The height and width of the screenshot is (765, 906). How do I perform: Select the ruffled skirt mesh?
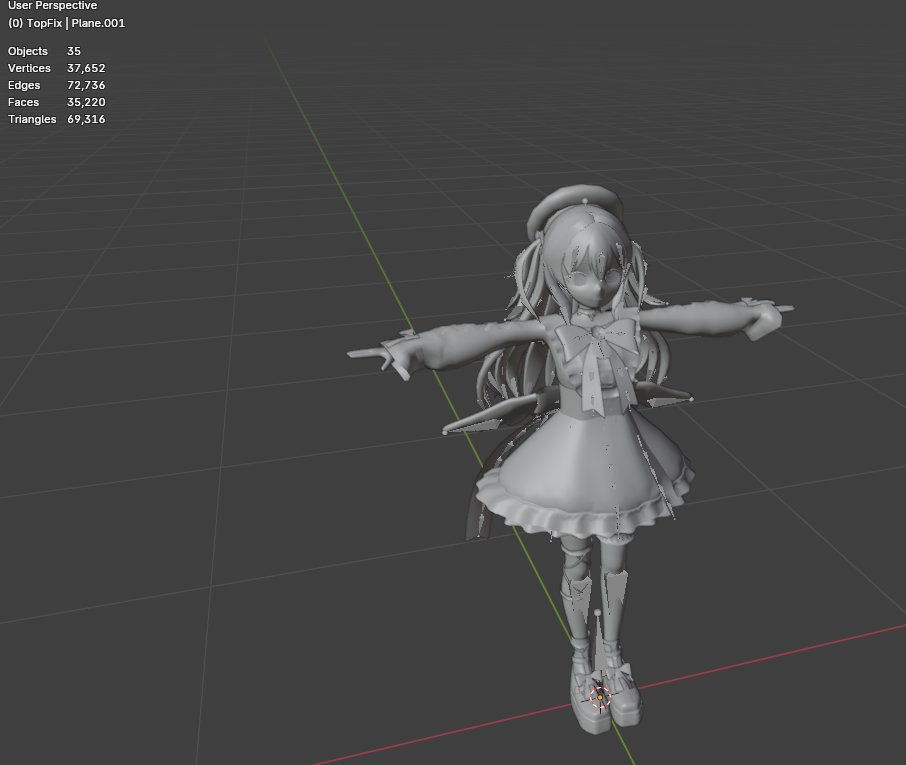584,471
